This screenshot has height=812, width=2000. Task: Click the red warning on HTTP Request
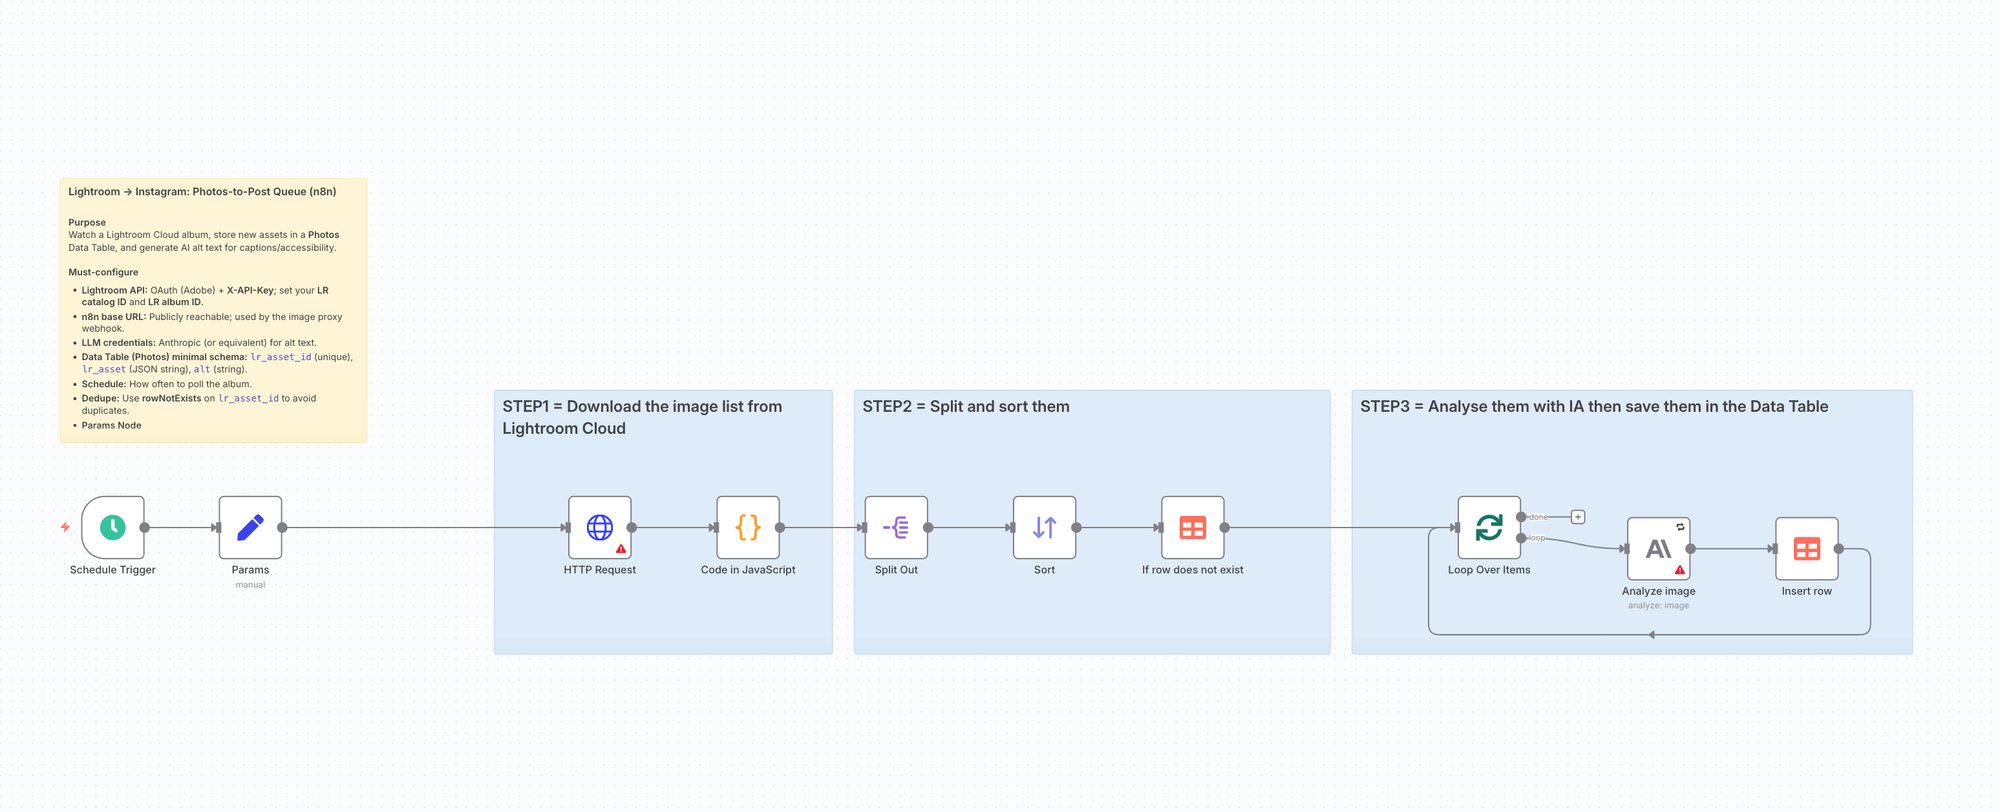pos(621,549)
